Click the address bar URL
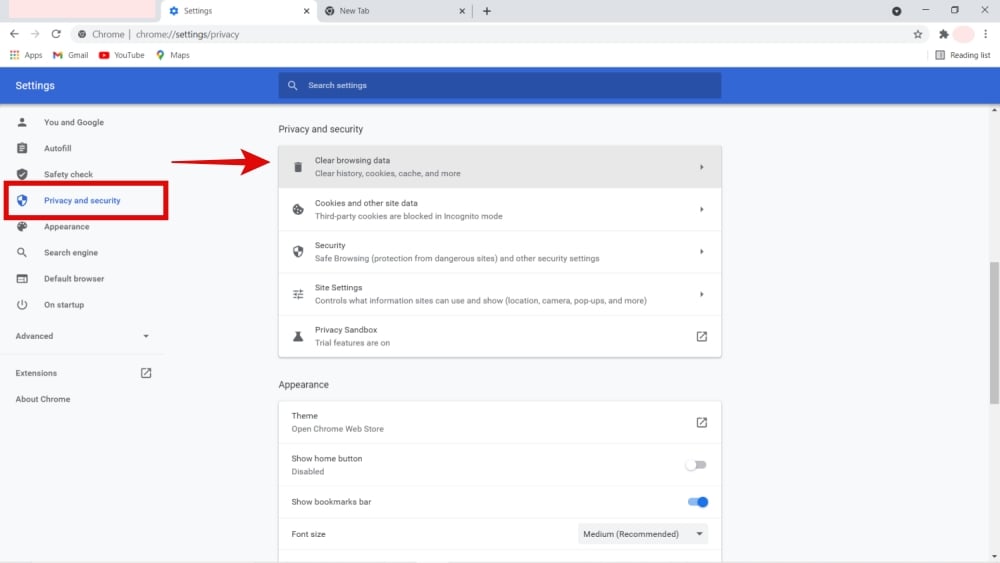The height and width of the screenshot is (563, 1000). click(188, 34)
